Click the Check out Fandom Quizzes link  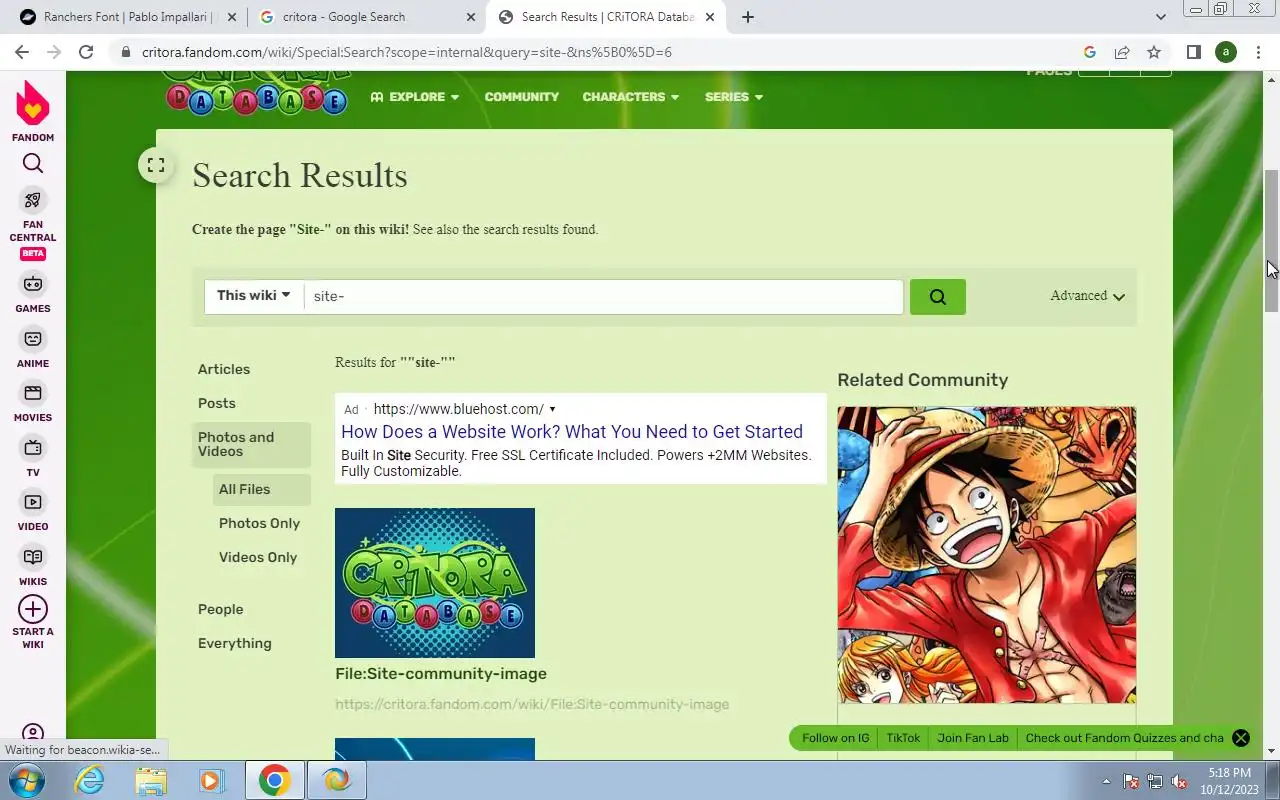pyautogui.click(x=1124, y=738)
